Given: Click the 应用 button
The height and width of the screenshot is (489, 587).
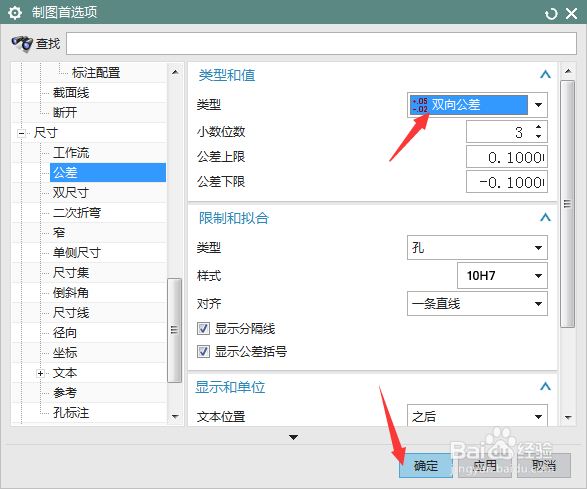Looking at the screenshot, I should (485, 465).
